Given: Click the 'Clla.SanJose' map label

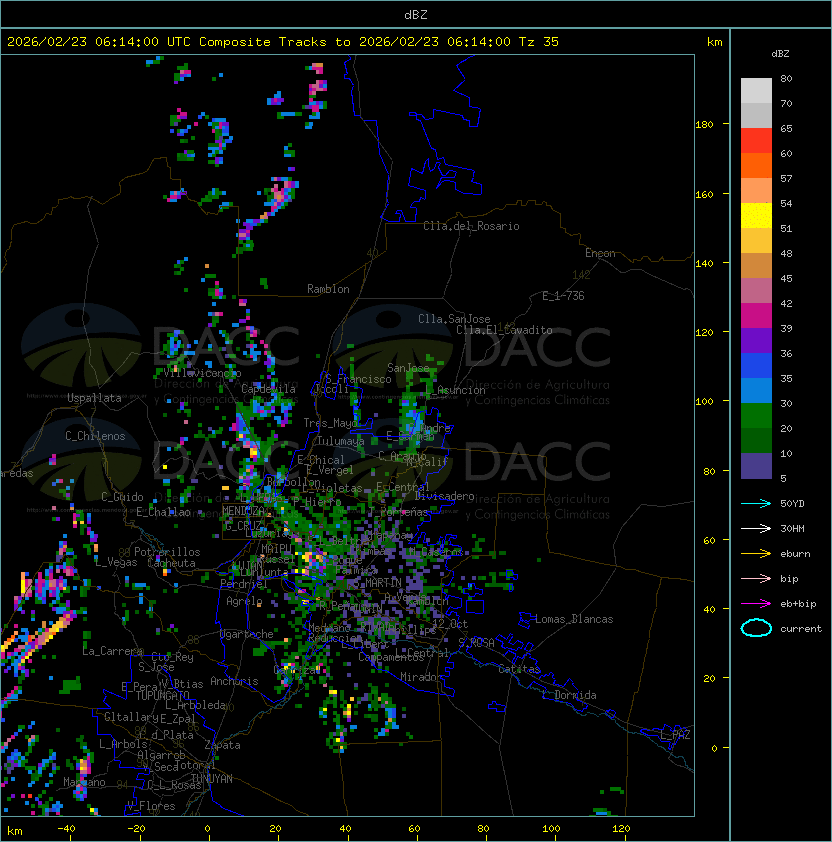Looking at the screenshot, I should click(x=454, y=319).
